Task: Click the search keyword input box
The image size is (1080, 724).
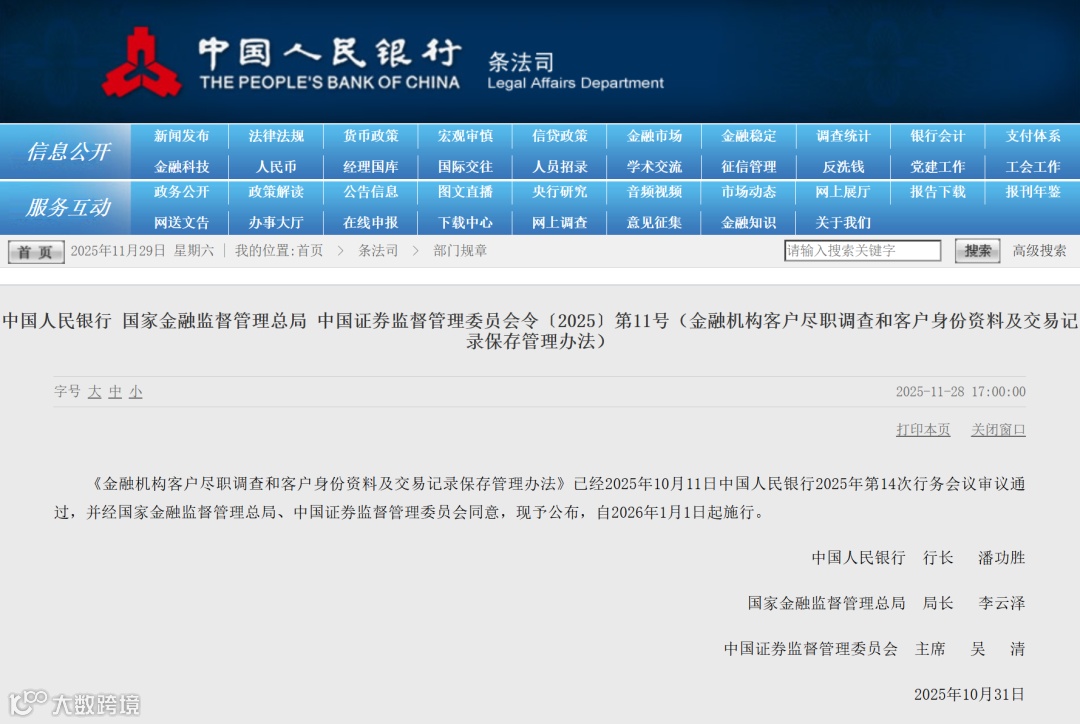Action: (x=862, y=250)
